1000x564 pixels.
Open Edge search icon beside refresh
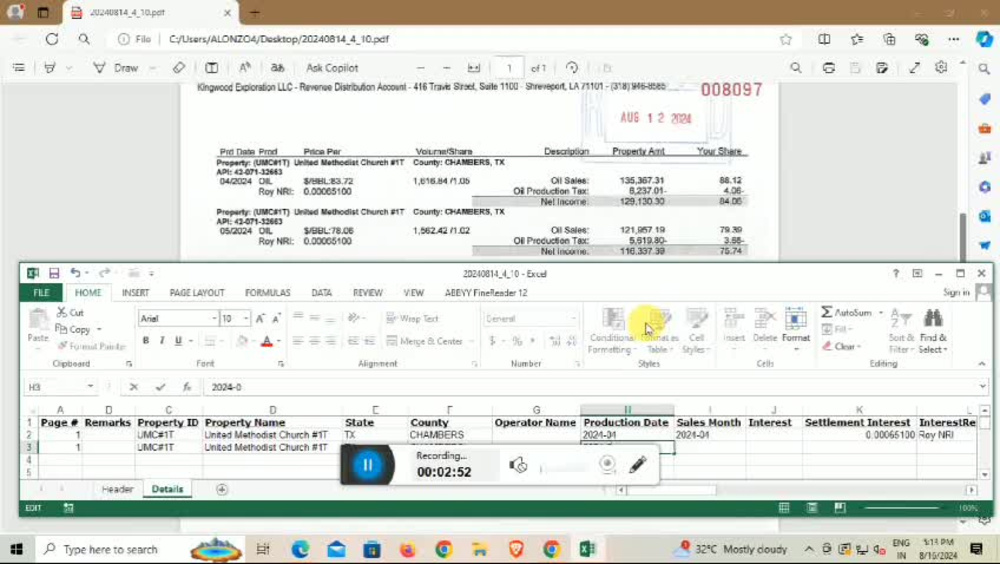click(x=84, y=39)
